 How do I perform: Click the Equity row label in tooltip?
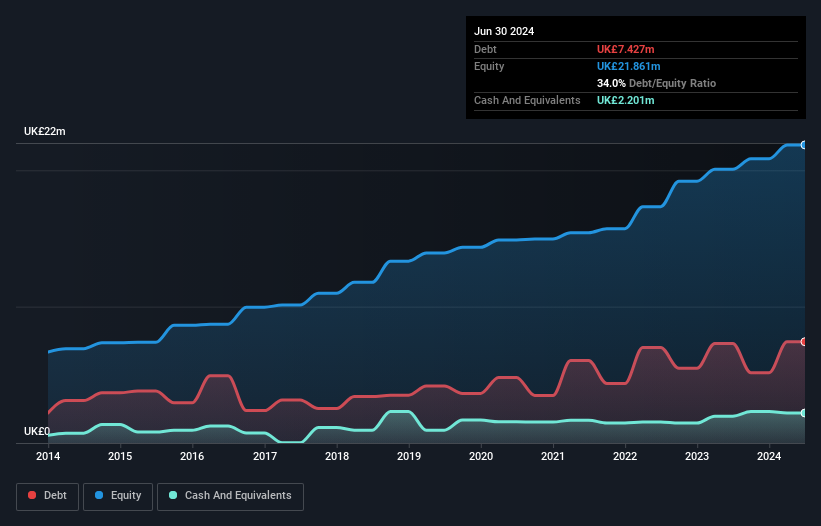pos(489,66)
